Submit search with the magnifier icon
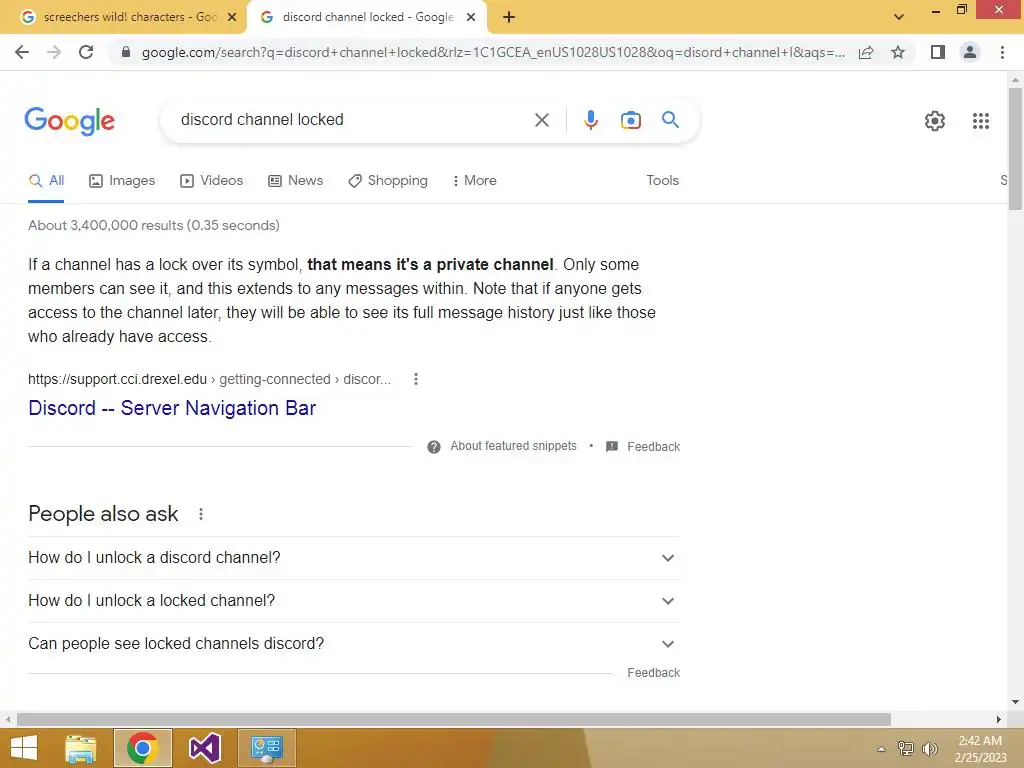This screenshot has width=1024, height=768. point(670,120)
